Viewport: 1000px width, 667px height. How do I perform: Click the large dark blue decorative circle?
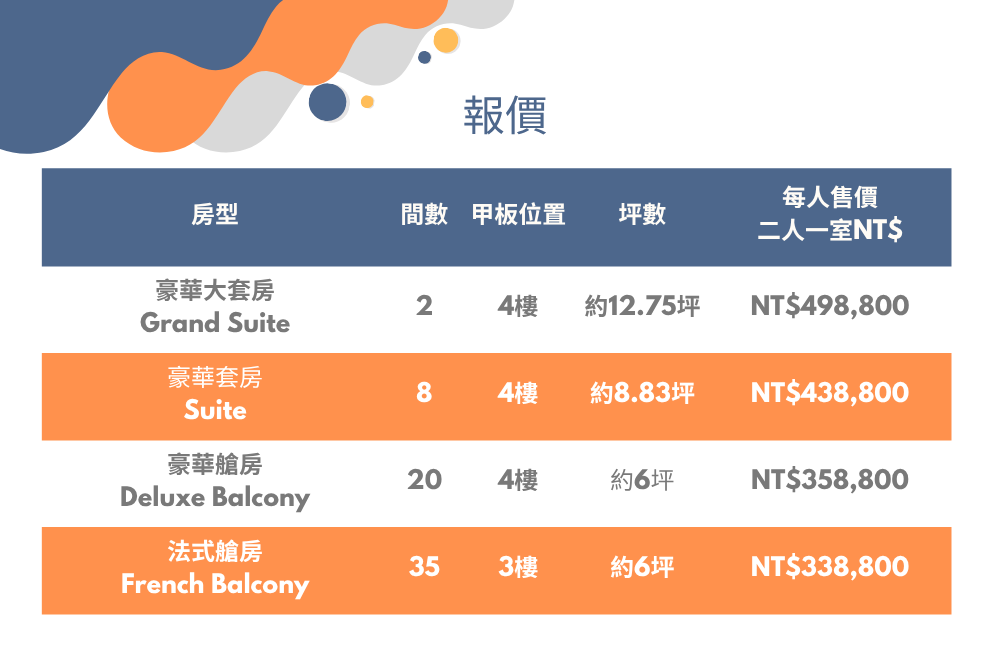click(327, 102)
